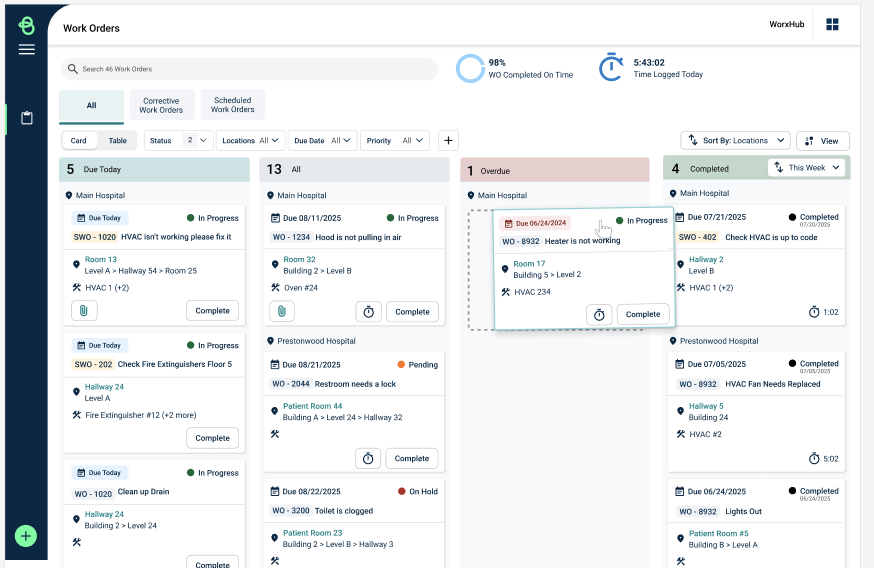Viewport: 874px width, 568px height.
Task: Click calendar icon on Due 07/21/2025
Action: 679,217
